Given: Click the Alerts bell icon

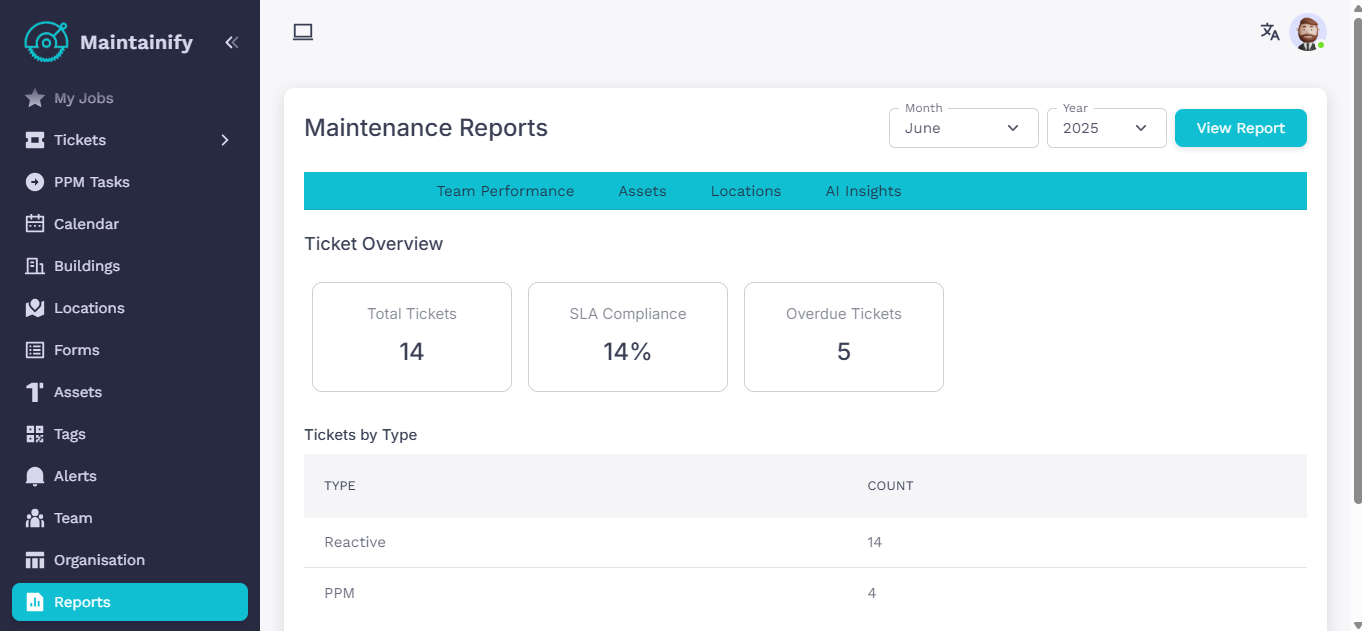Looking at the screenshot, I should pos(35,476).
